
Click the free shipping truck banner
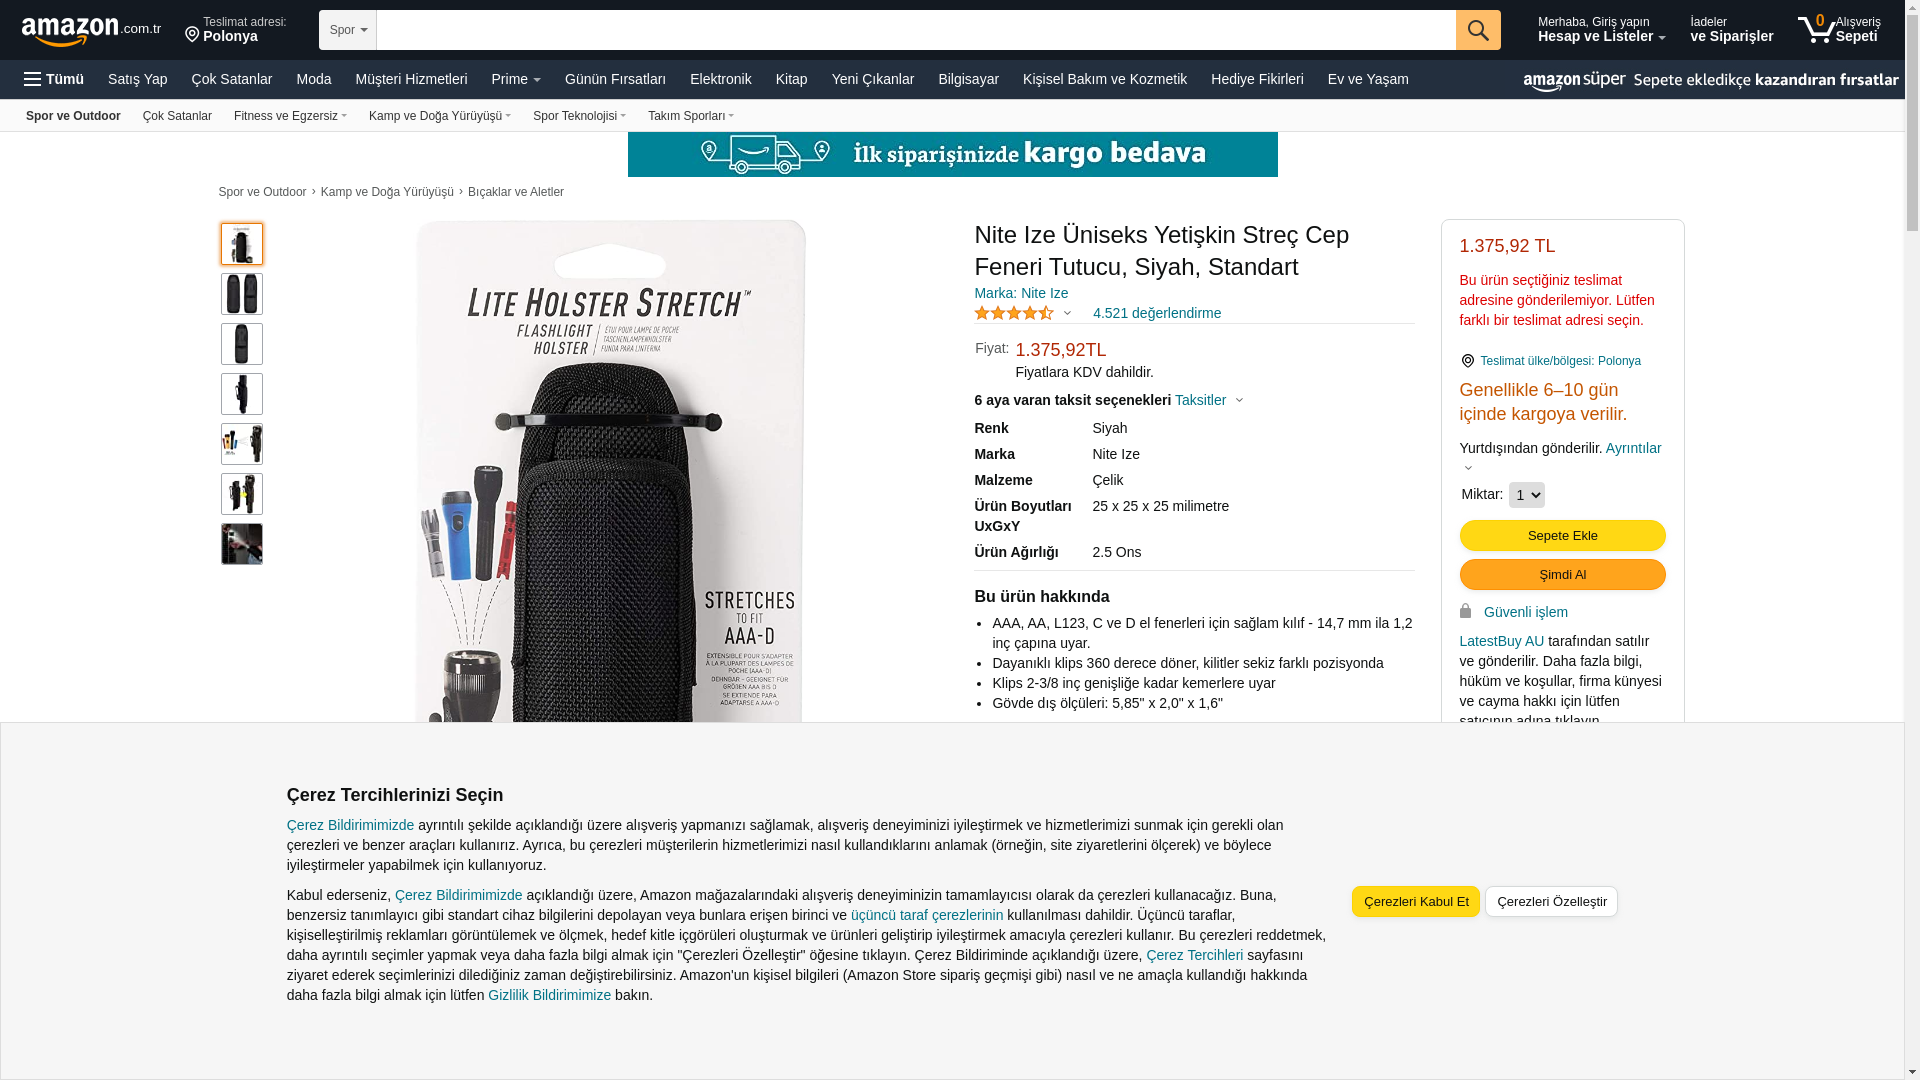952,154
